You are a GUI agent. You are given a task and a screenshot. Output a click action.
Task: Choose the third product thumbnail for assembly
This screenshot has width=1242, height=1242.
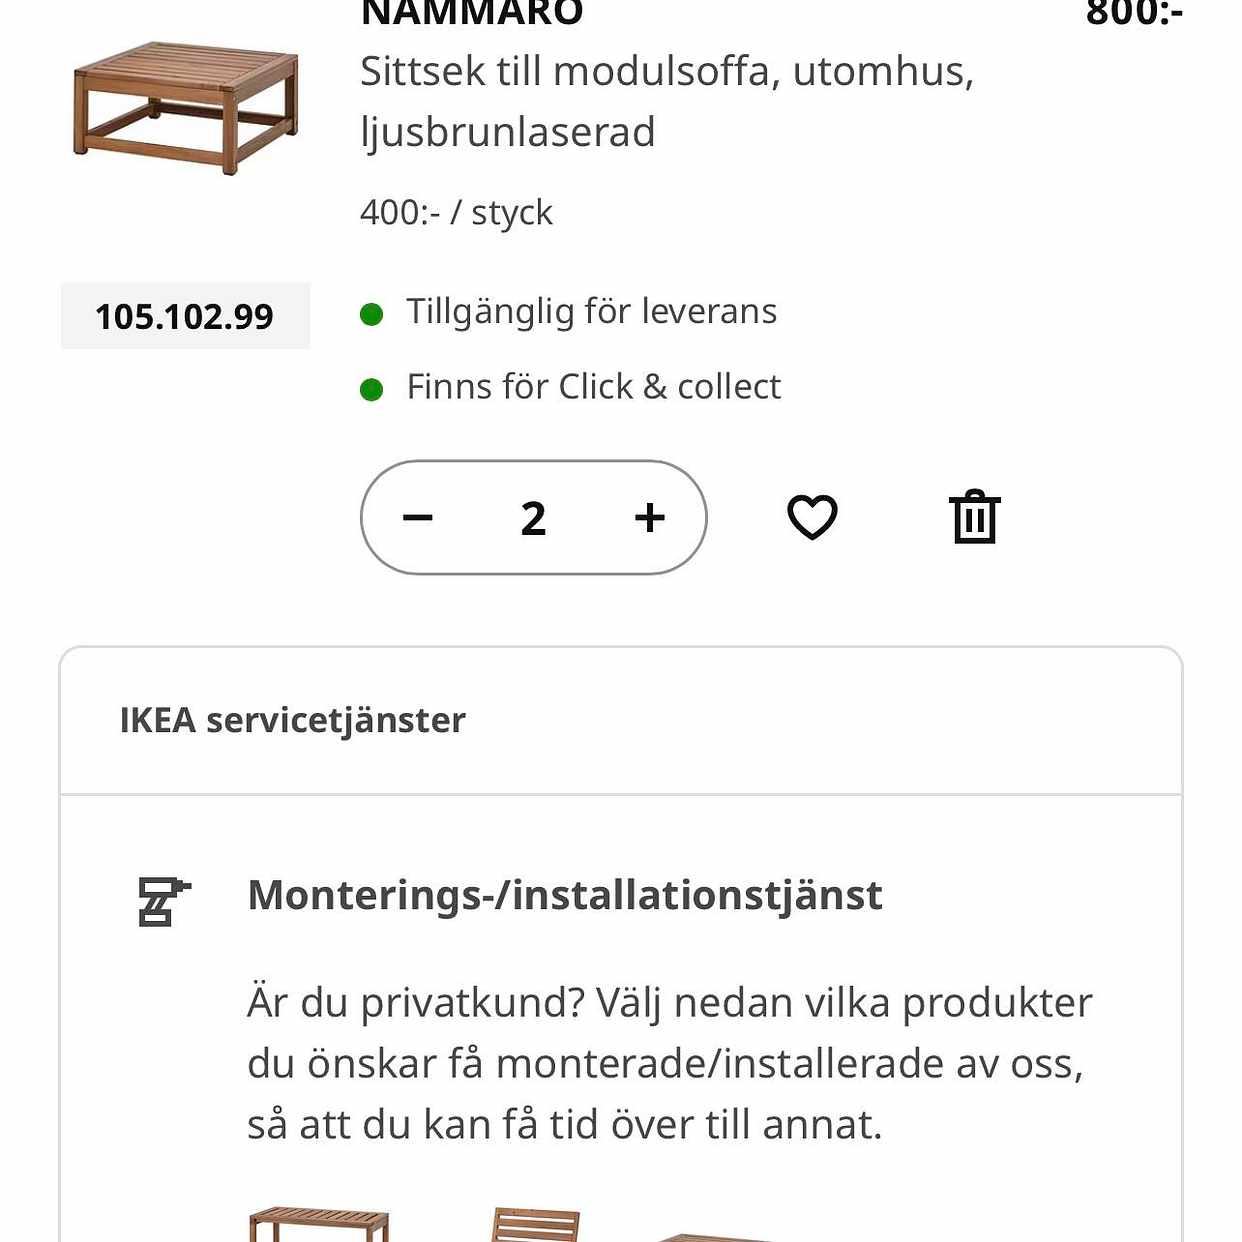point(715,1238)
